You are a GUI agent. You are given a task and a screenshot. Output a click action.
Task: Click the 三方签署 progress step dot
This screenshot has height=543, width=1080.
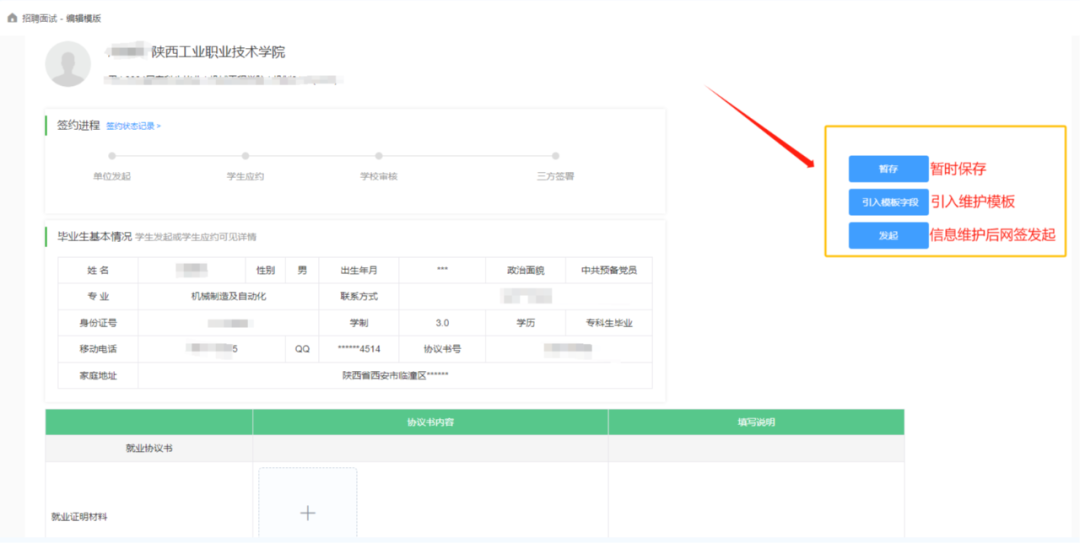point(556,156)
